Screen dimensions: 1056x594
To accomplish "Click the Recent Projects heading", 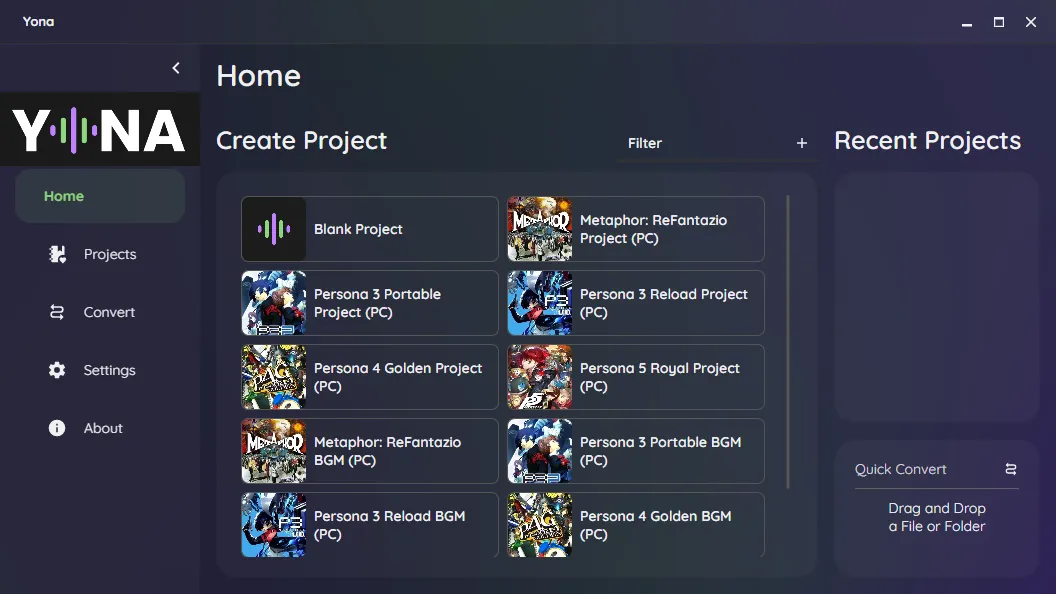I will (927, 141).
